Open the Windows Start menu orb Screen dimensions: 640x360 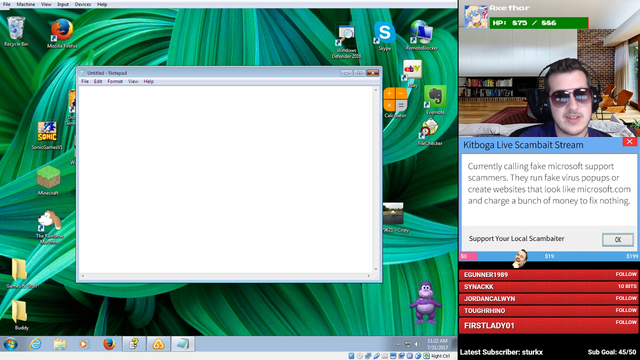[11, 344]
